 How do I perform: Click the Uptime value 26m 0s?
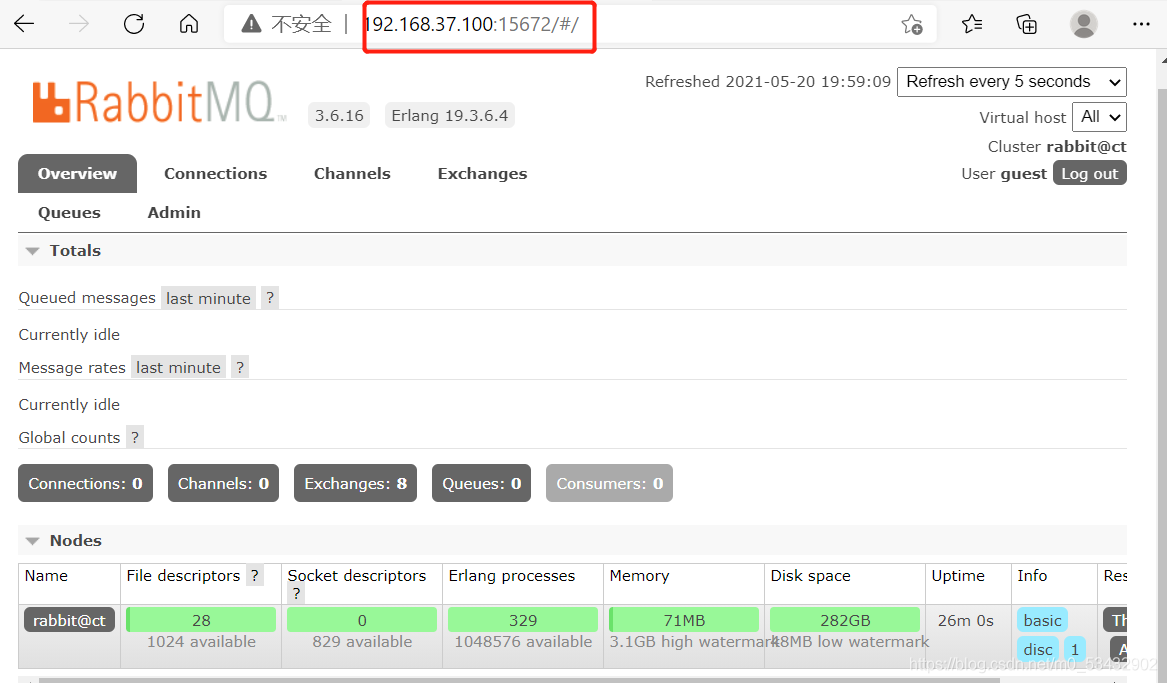(965, 621)
